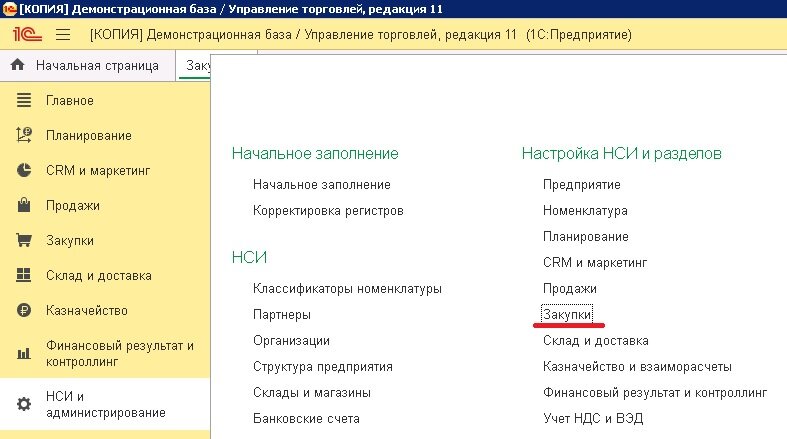Click the Планирование chart icon
The width and height of the screenshot is (787, 439).
click(24, 135)
